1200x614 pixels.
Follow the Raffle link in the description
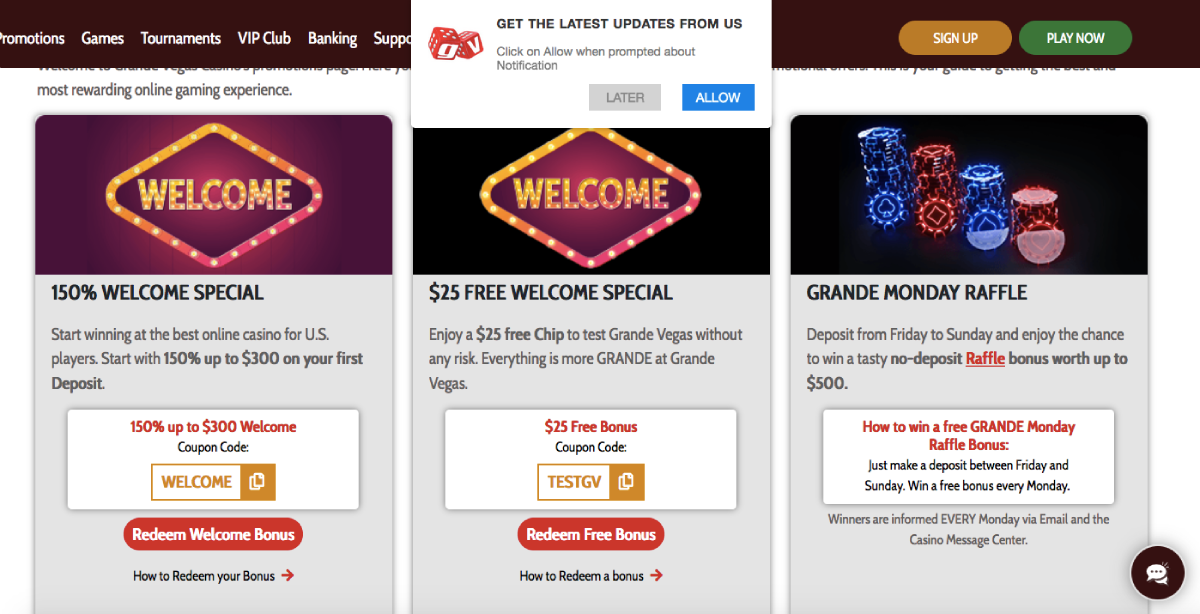985,358
